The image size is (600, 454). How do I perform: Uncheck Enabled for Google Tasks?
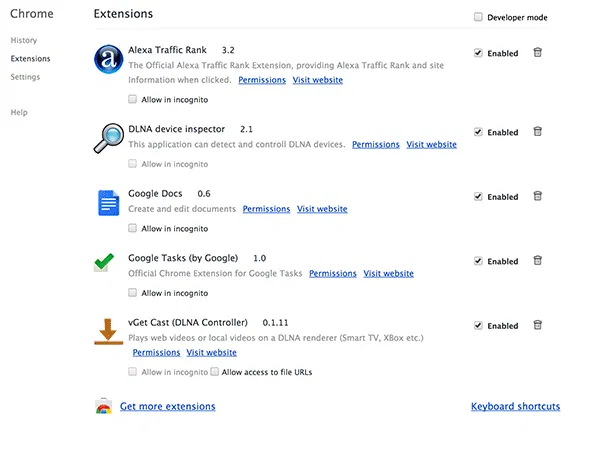478,261
